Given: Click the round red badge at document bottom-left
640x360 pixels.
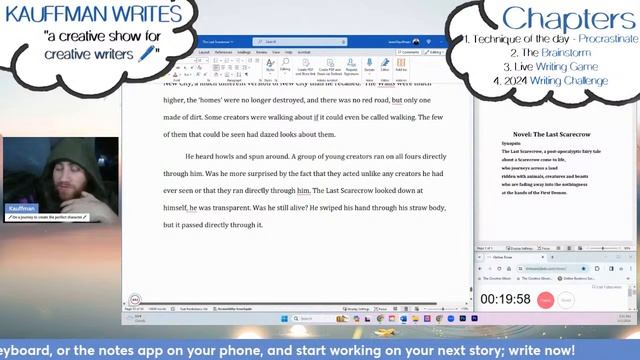Looking at the screenshot, I should 135,300.
